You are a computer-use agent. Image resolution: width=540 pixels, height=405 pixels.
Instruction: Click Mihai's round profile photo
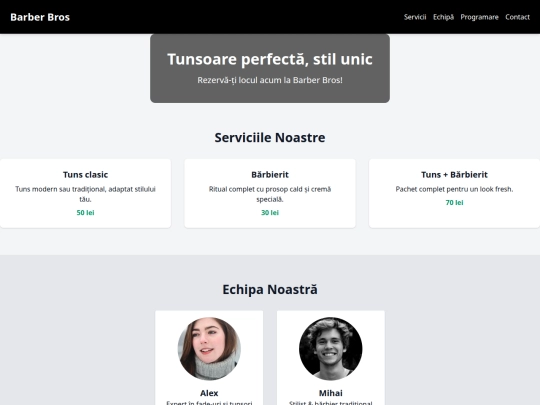pyautogui.click(x=331, y=349)
